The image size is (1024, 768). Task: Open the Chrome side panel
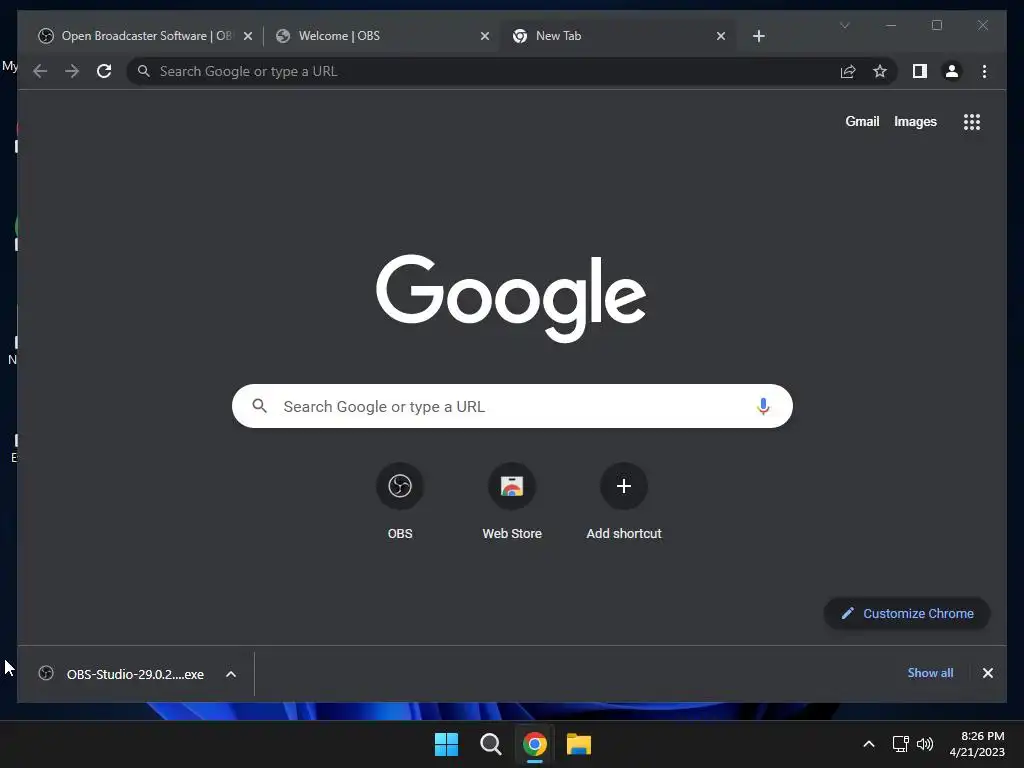tap(920, 71)
